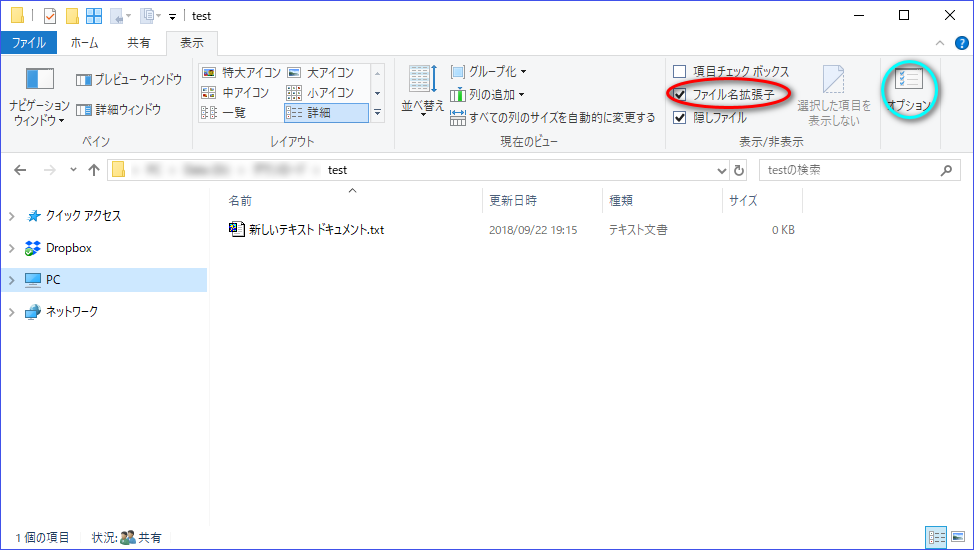This screenshot has height=550, width=974.
Task: Open the Group by (グループ化) dropdown
Action: [489, 72]
